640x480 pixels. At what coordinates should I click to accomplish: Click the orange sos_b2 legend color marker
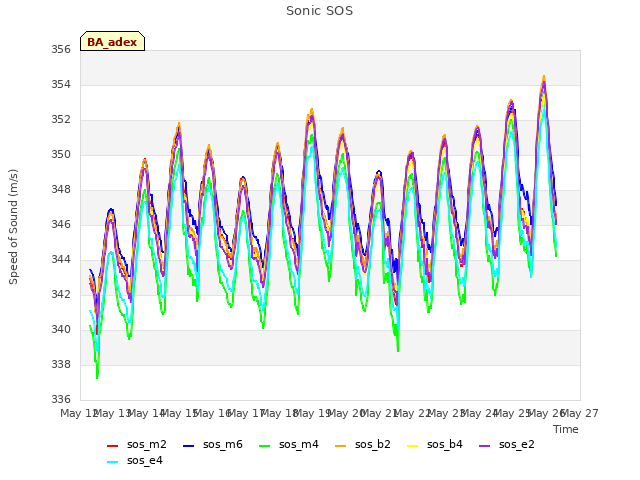(340, 446)
